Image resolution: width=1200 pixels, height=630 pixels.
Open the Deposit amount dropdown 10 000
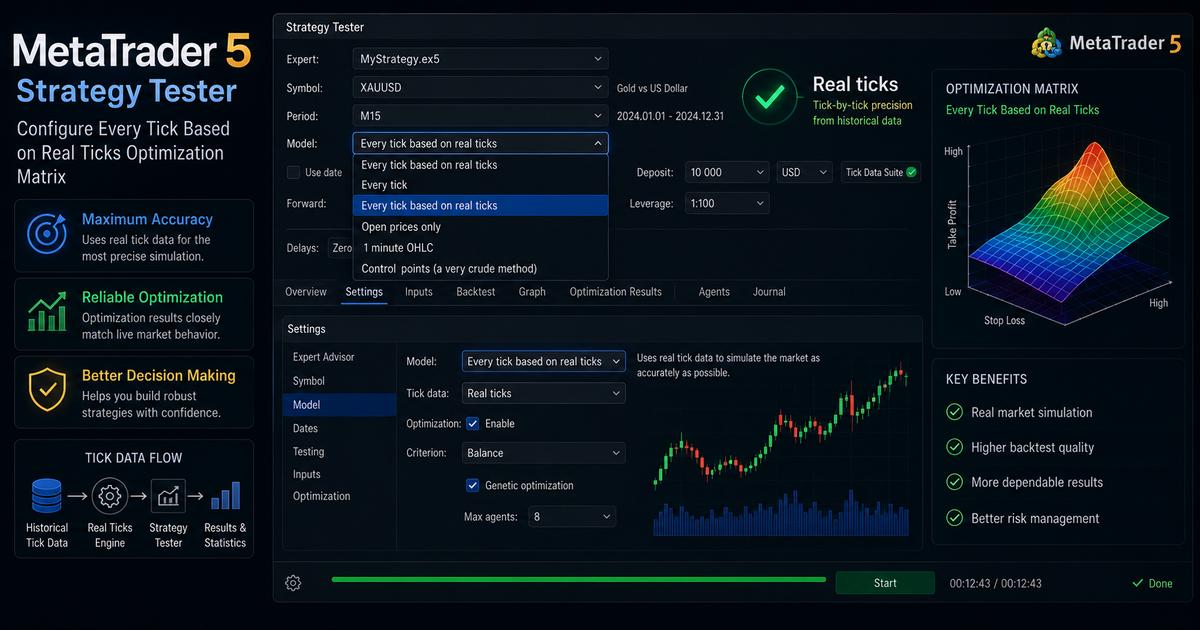click(727, 172)
